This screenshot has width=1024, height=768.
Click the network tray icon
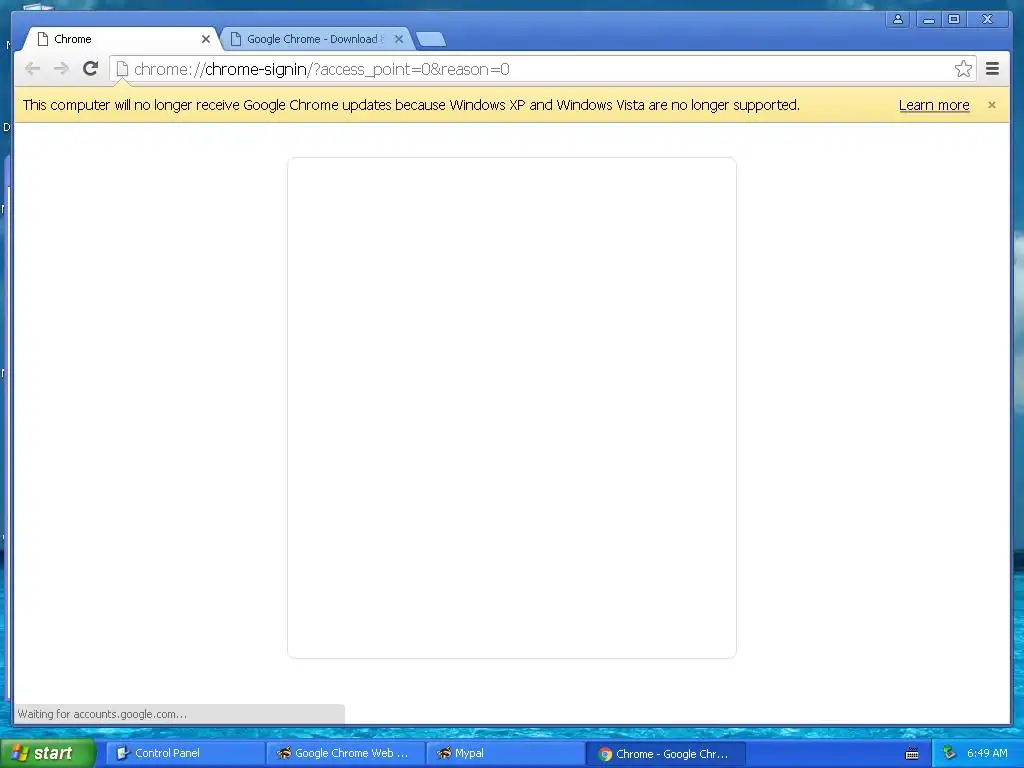(x=949, y=753)
